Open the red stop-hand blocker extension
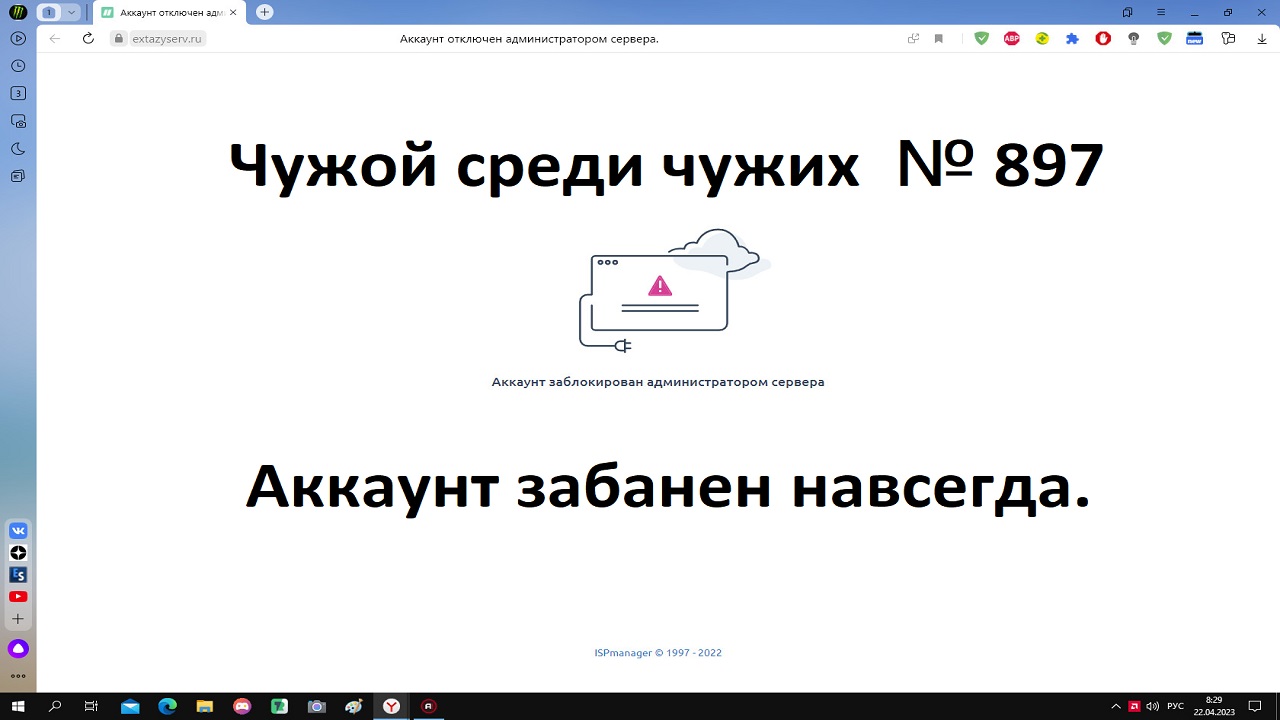 pyautogui.click(x=1103, y=39)
